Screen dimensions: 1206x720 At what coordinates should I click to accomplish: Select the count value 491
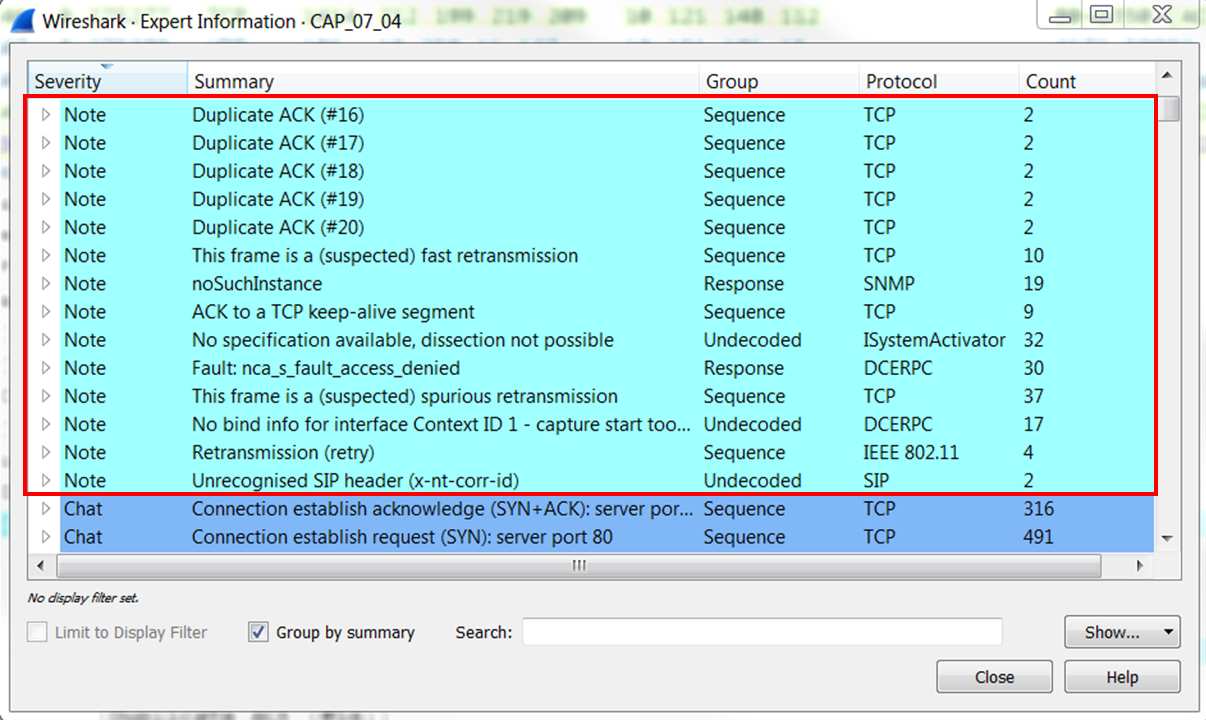point(1038,537)
